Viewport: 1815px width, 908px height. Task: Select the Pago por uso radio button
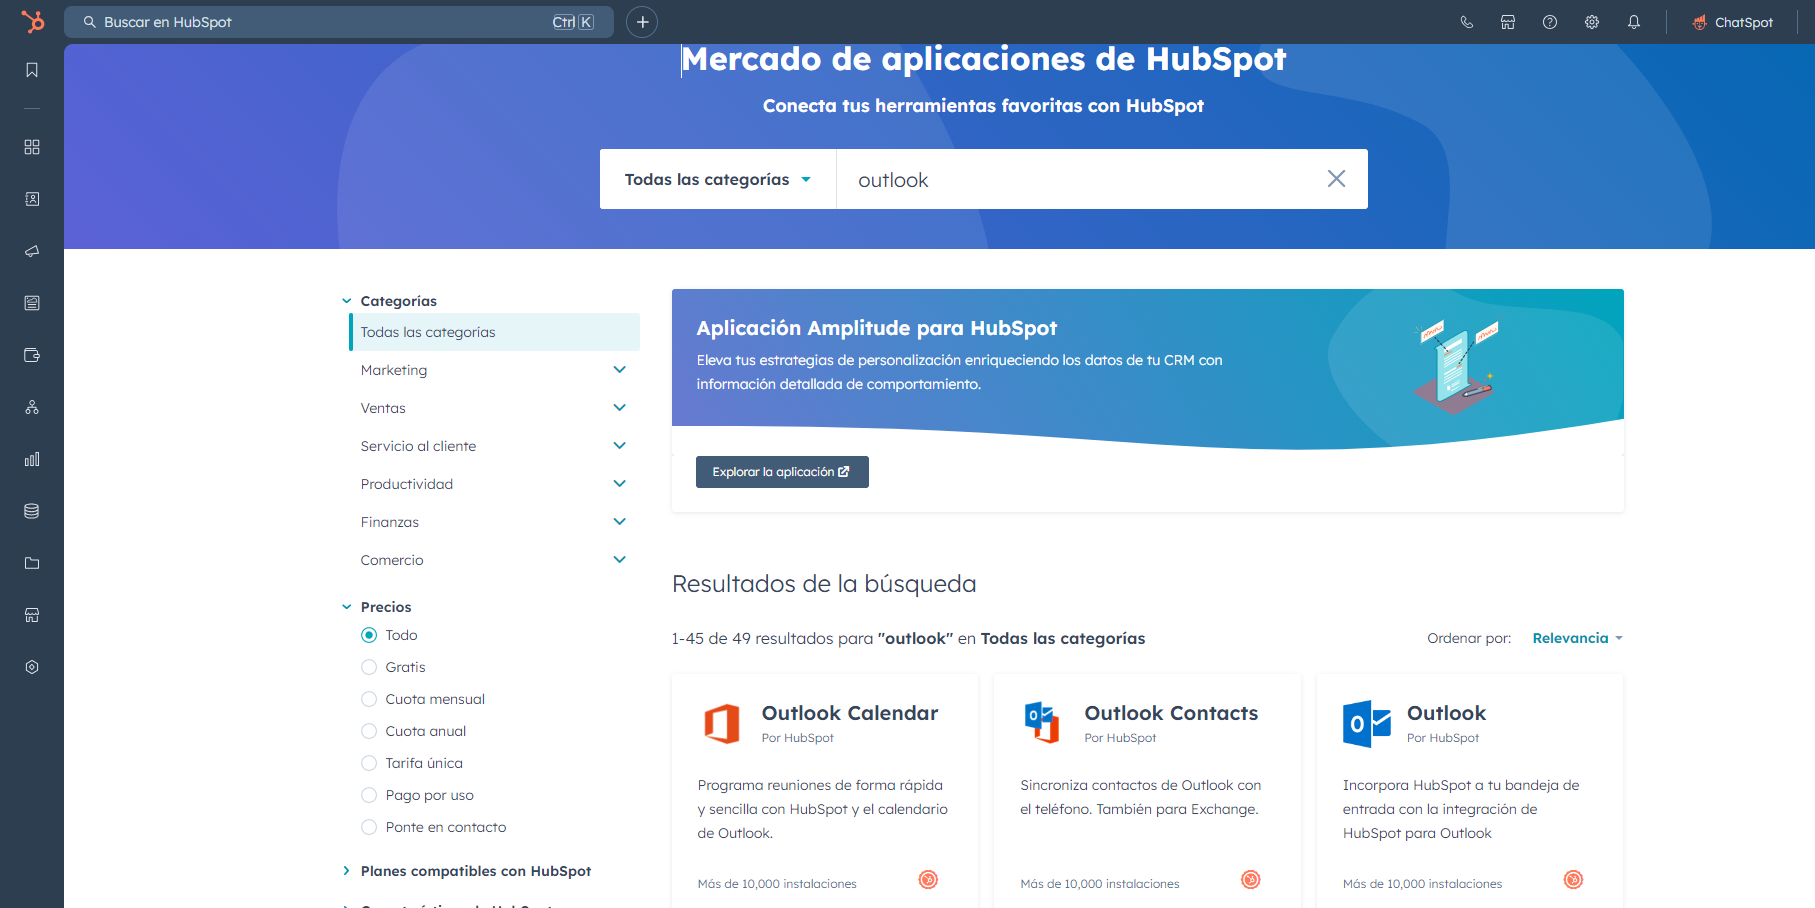[x=369, y=795]
